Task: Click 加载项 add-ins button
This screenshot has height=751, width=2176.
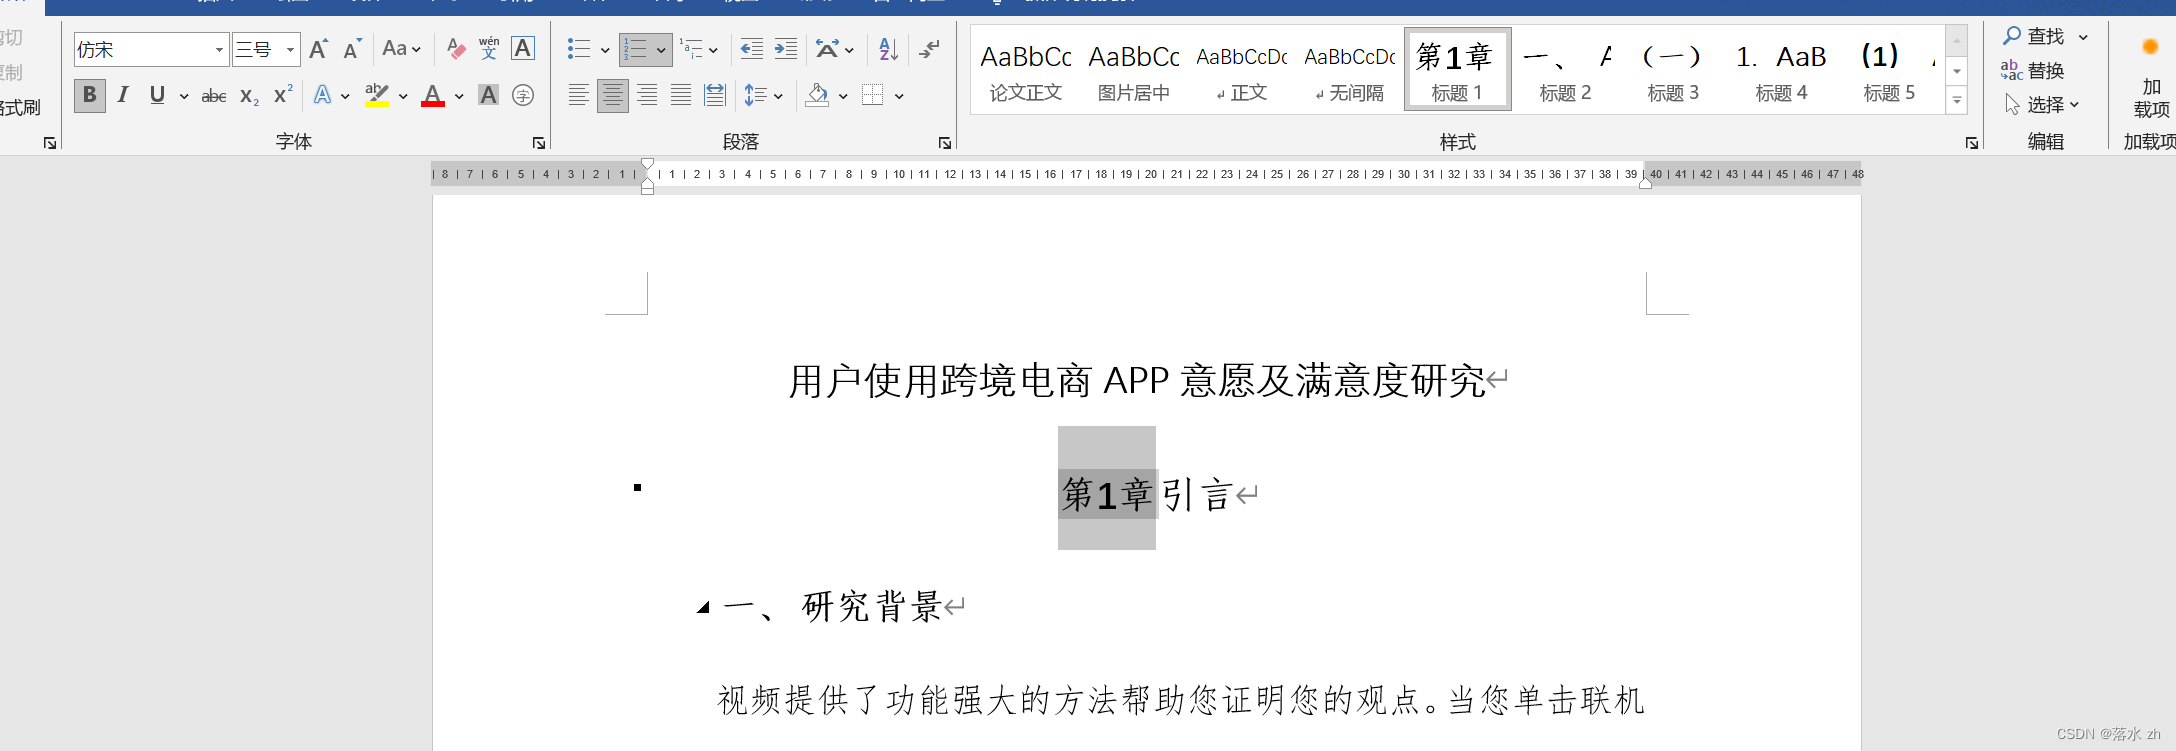Action: (2151, 78)
